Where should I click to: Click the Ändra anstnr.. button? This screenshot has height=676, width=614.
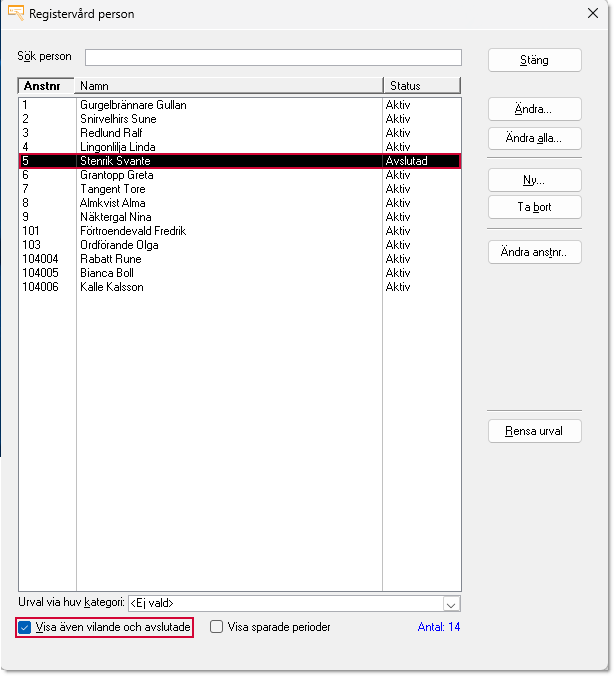pyautogui.click(x=534, y=252)
